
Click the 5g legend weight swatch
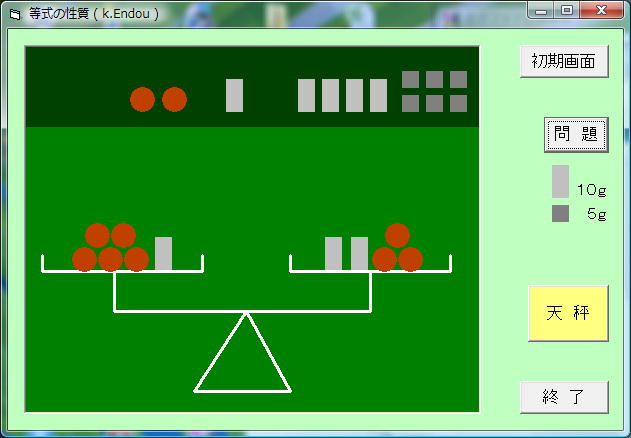pyautogui.click(x=560, y=213)
